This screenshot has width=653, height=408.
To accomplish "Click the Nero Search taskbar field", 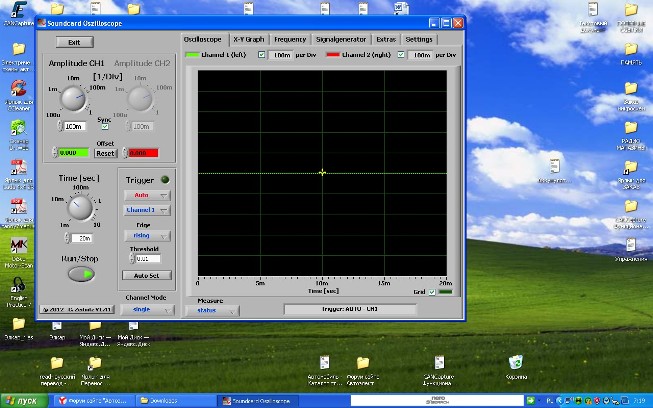I will pos(437,401).
